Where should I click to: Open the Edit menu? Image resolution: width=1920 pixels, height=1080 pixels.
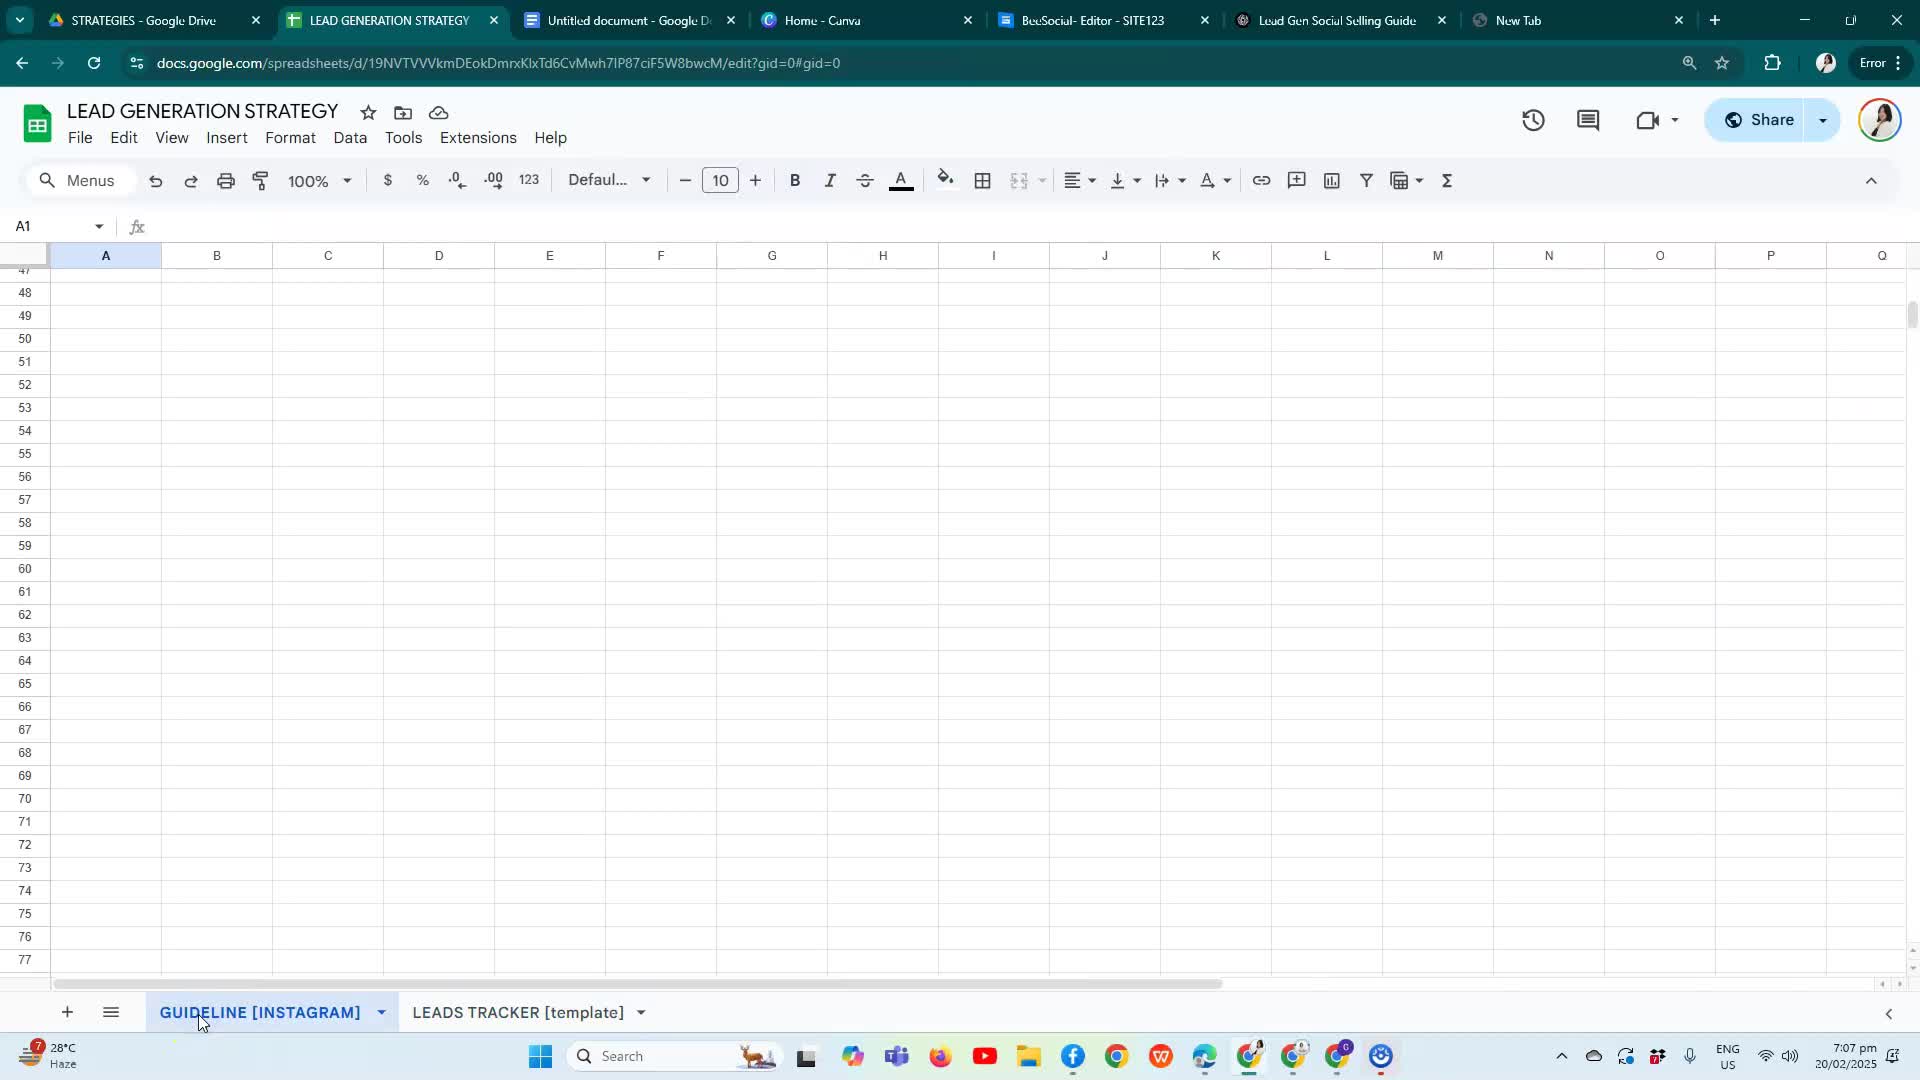click(124, 138)
